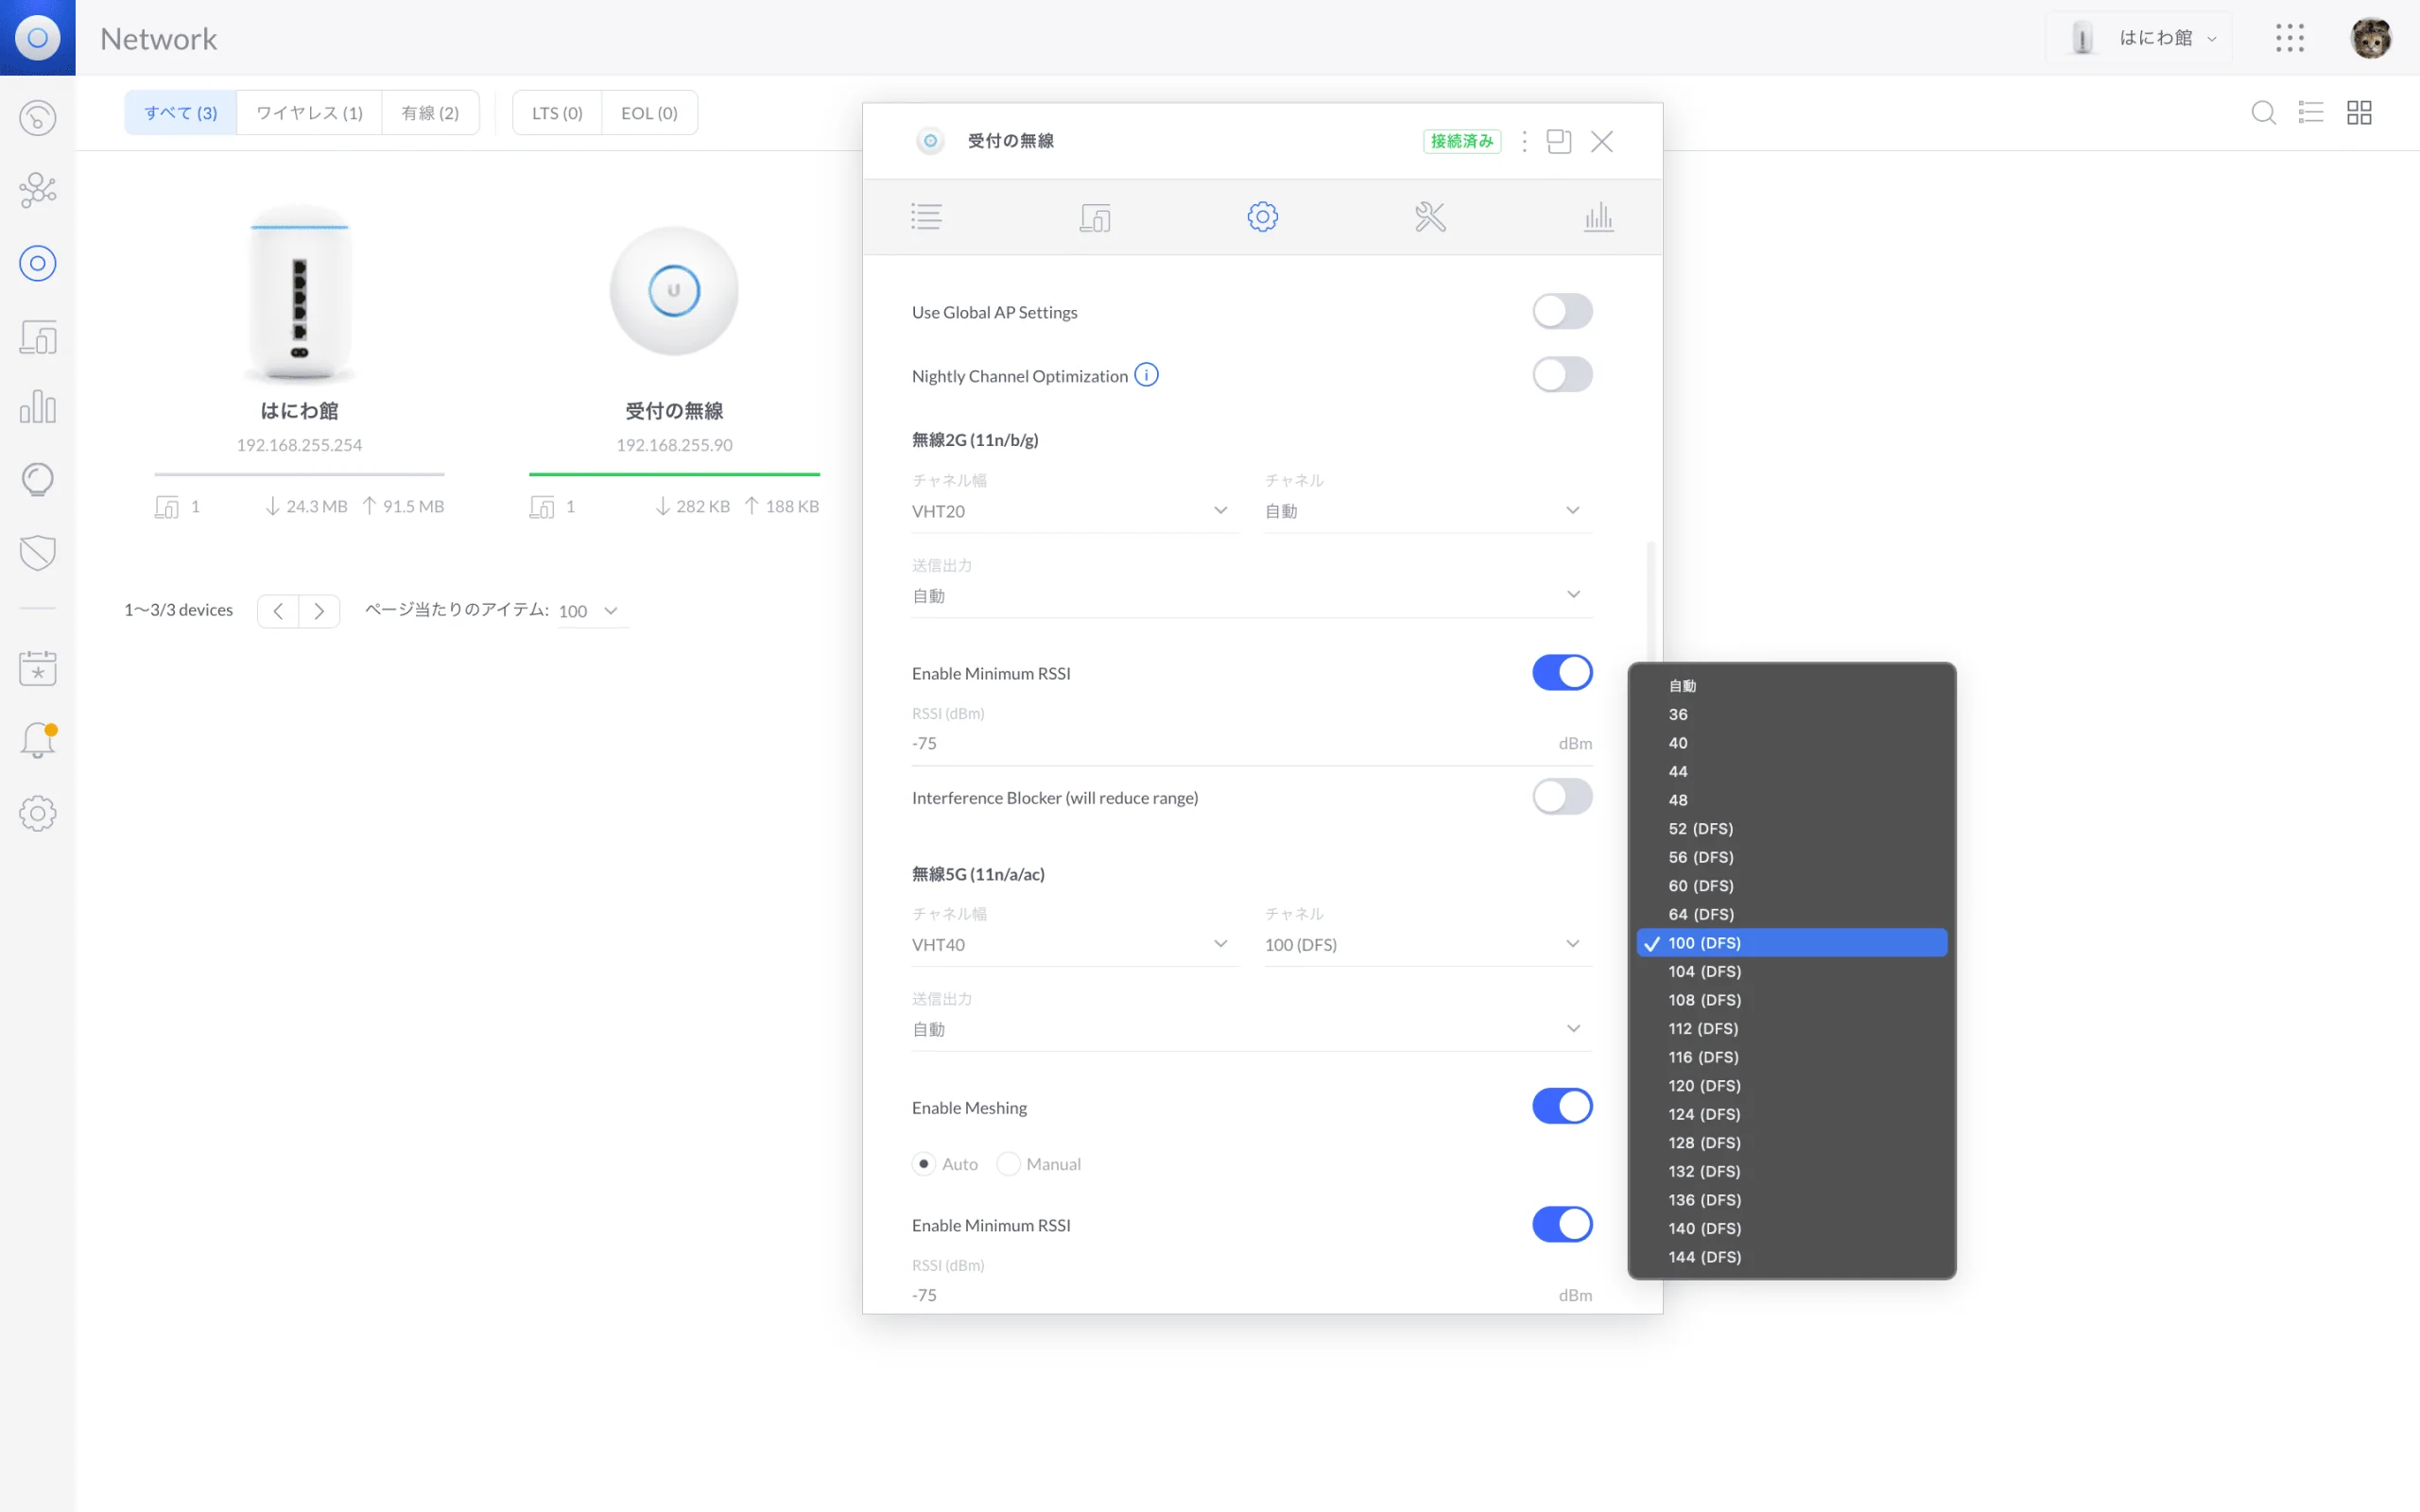The width and height of the screenshot is (2420, 1512).
Task: Enable the Use Global AP Settings toggle
Action: (x=1562, y=312)
